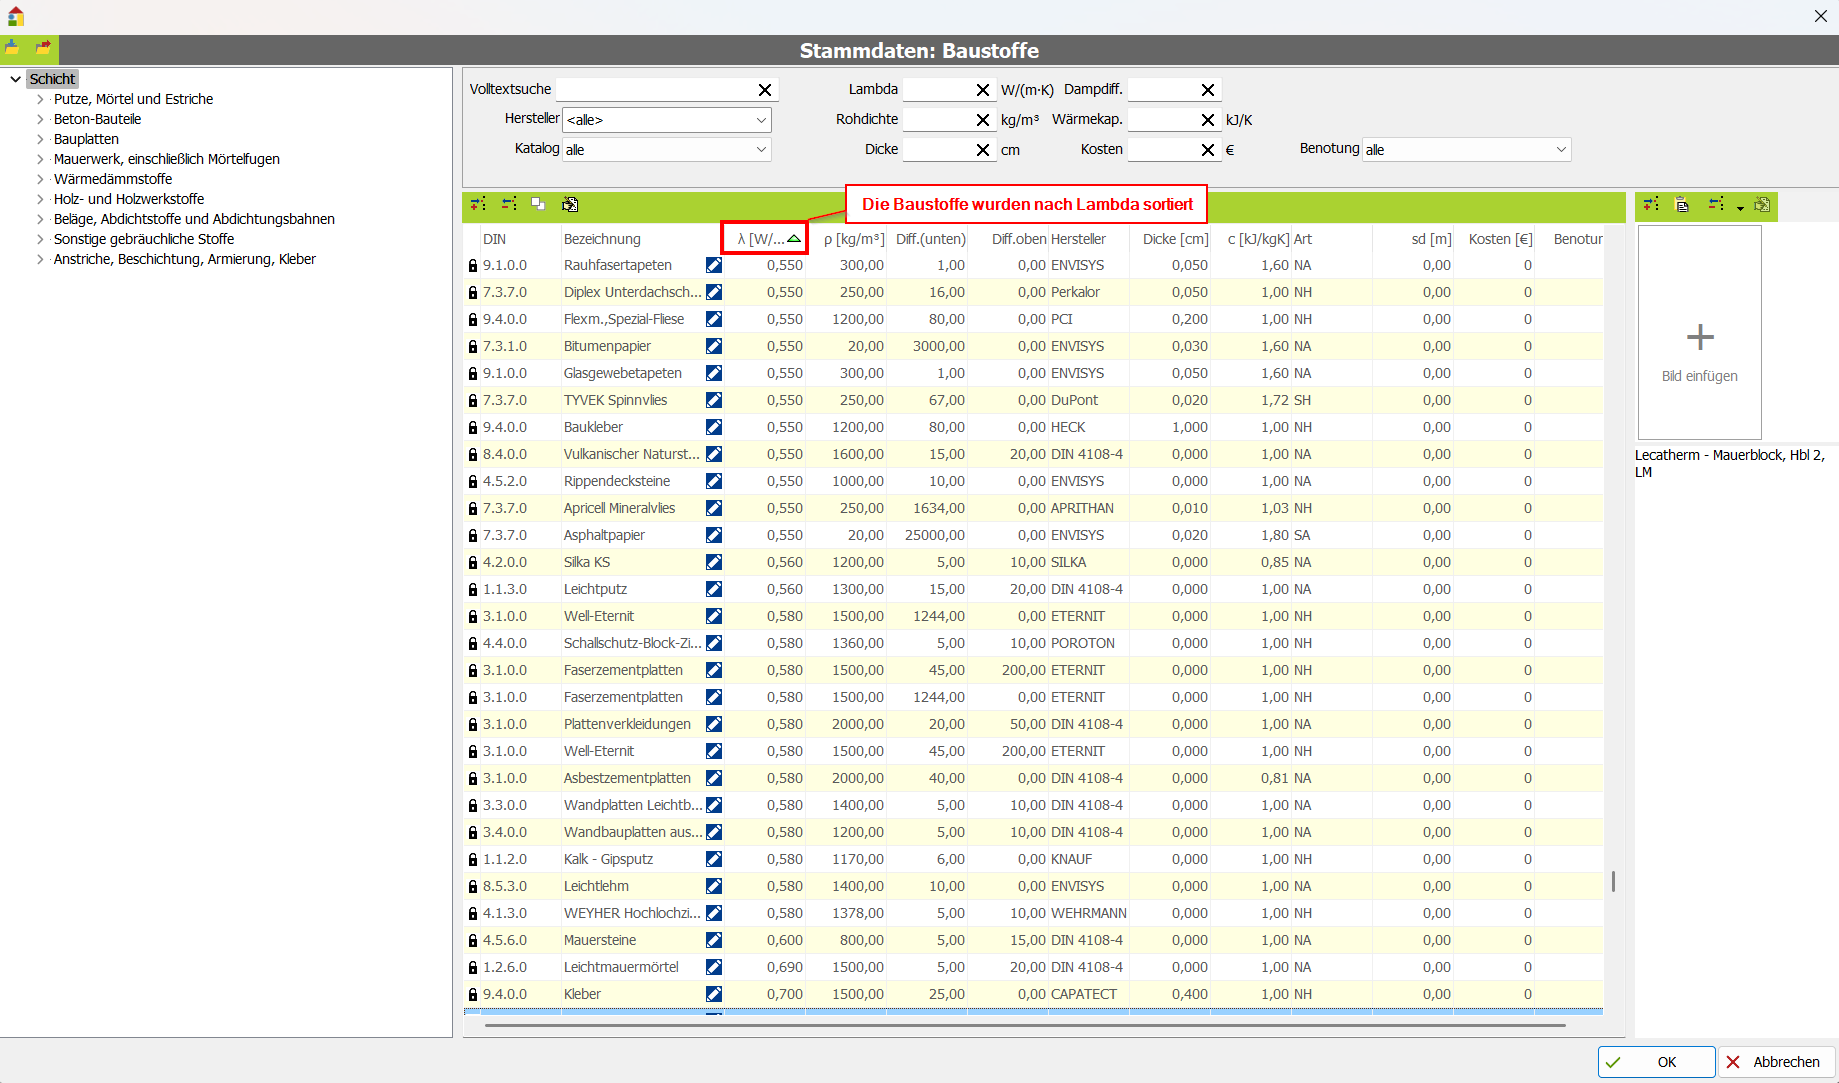
Task: Click the edit icon for Rauhfasertapeten
Action: tap(714, 265)
